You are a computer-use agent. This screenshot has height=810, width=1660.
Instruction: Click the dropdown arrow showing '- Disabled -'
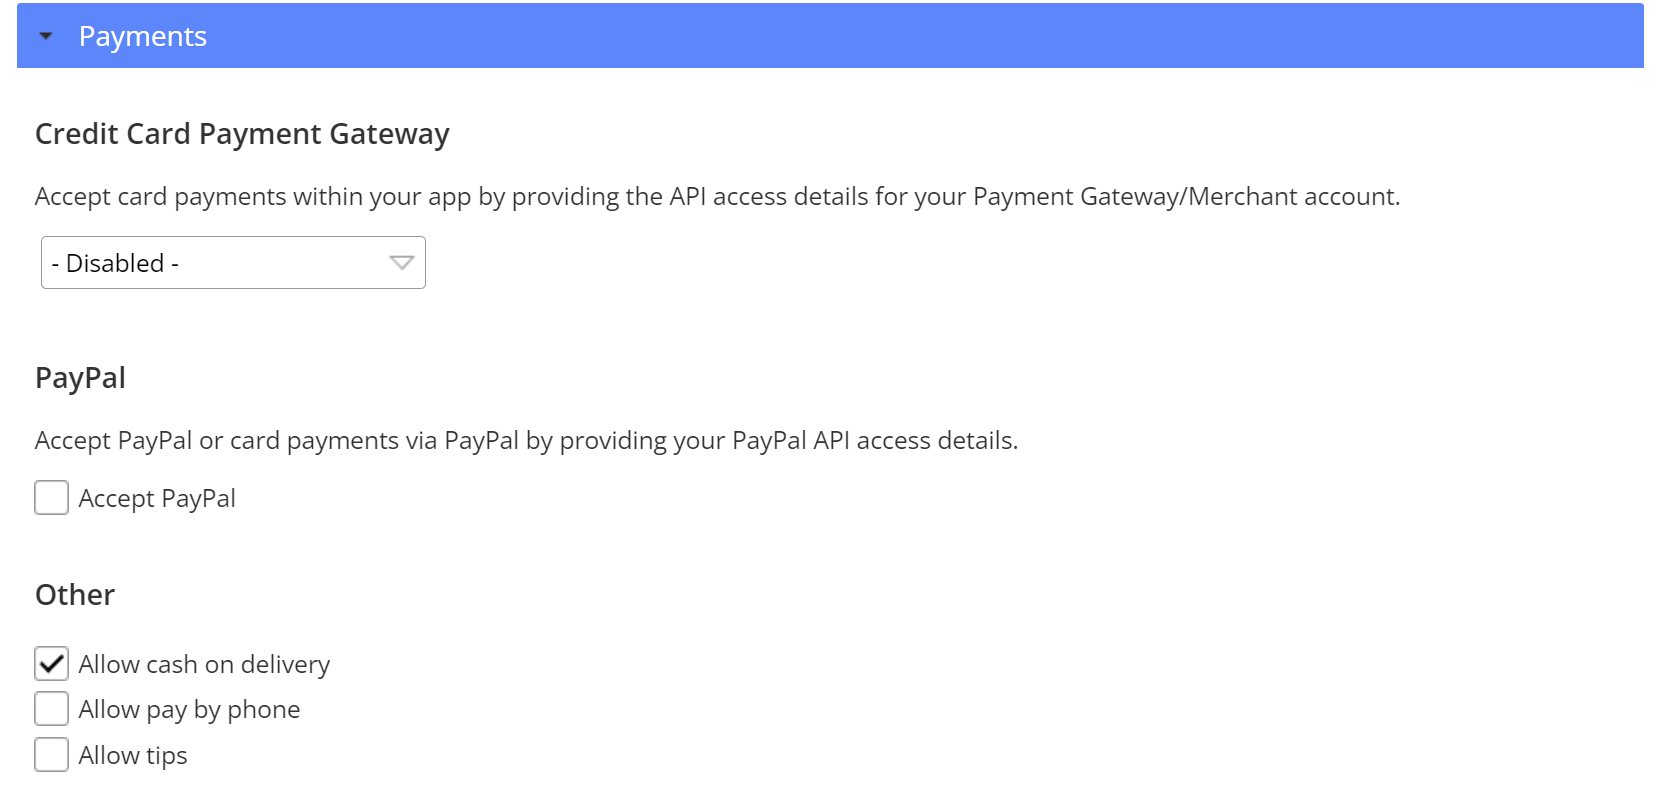[x=400, y=262]
